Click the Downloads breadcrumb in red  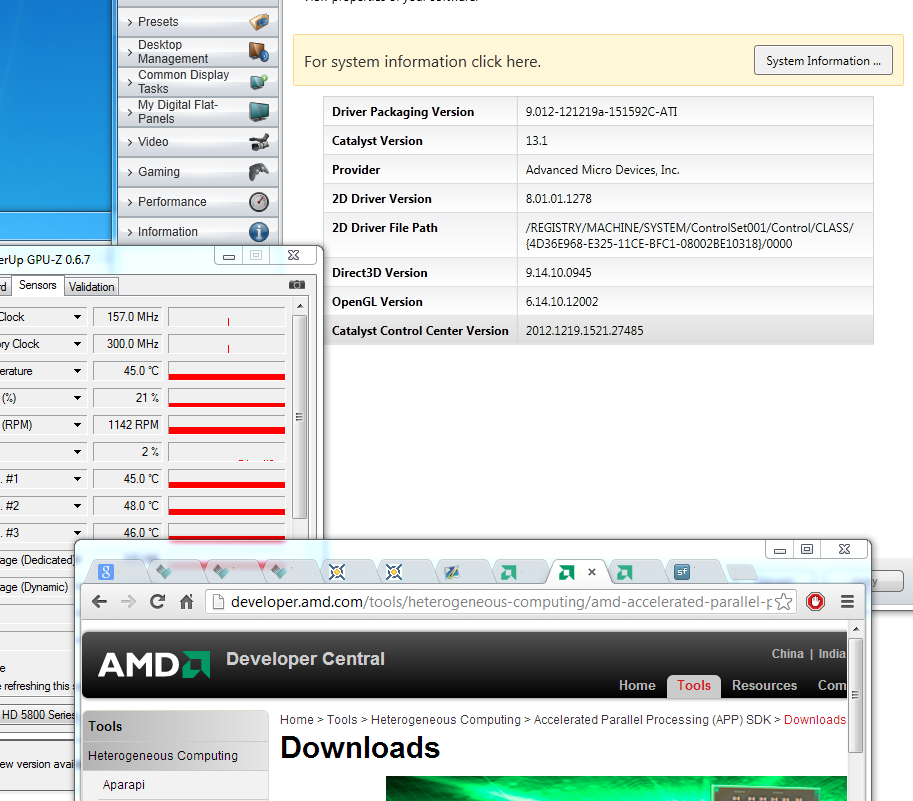[x=815, y=720]
